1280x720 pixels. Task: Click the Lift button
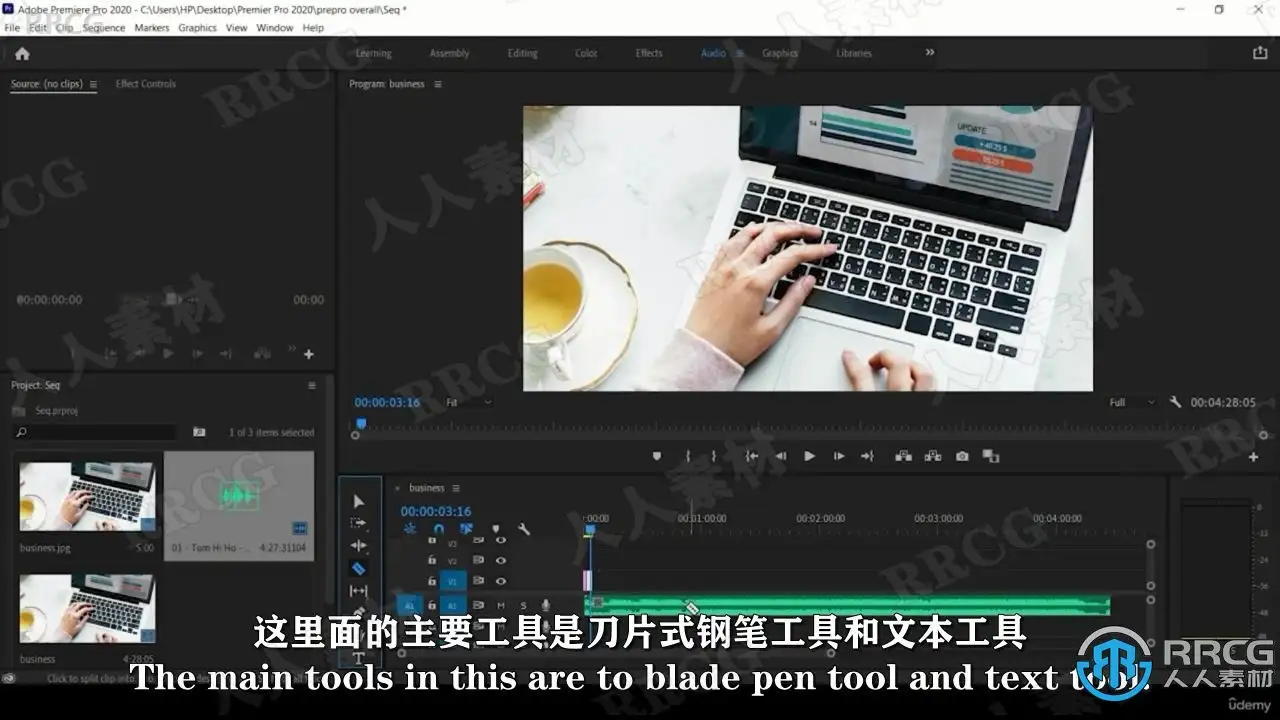[x=903, y=456]
